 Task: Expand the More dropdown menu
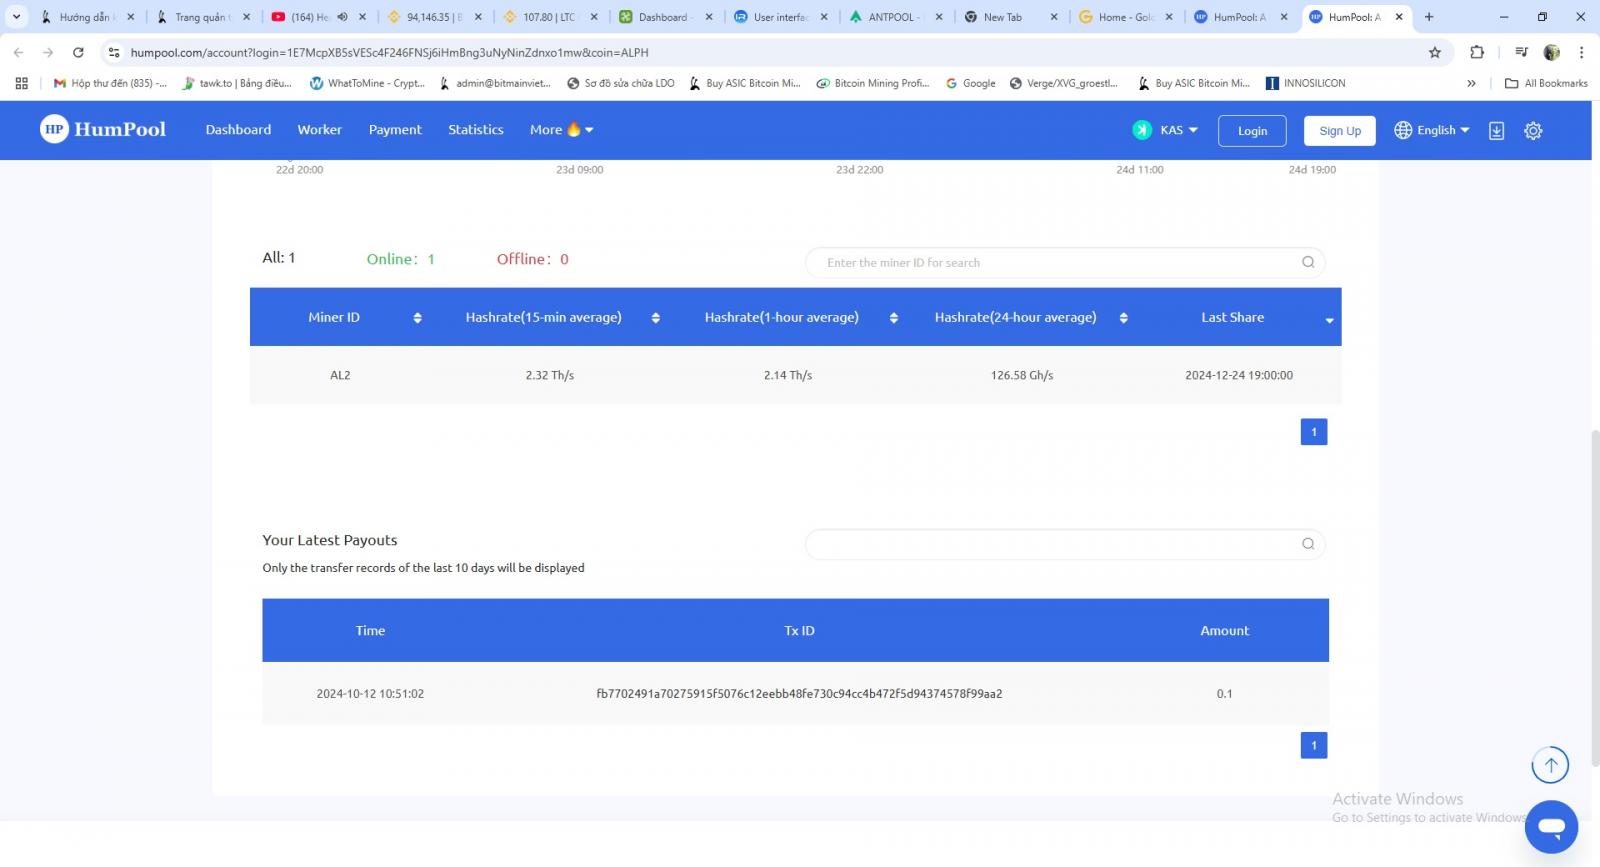click(561, 130)
